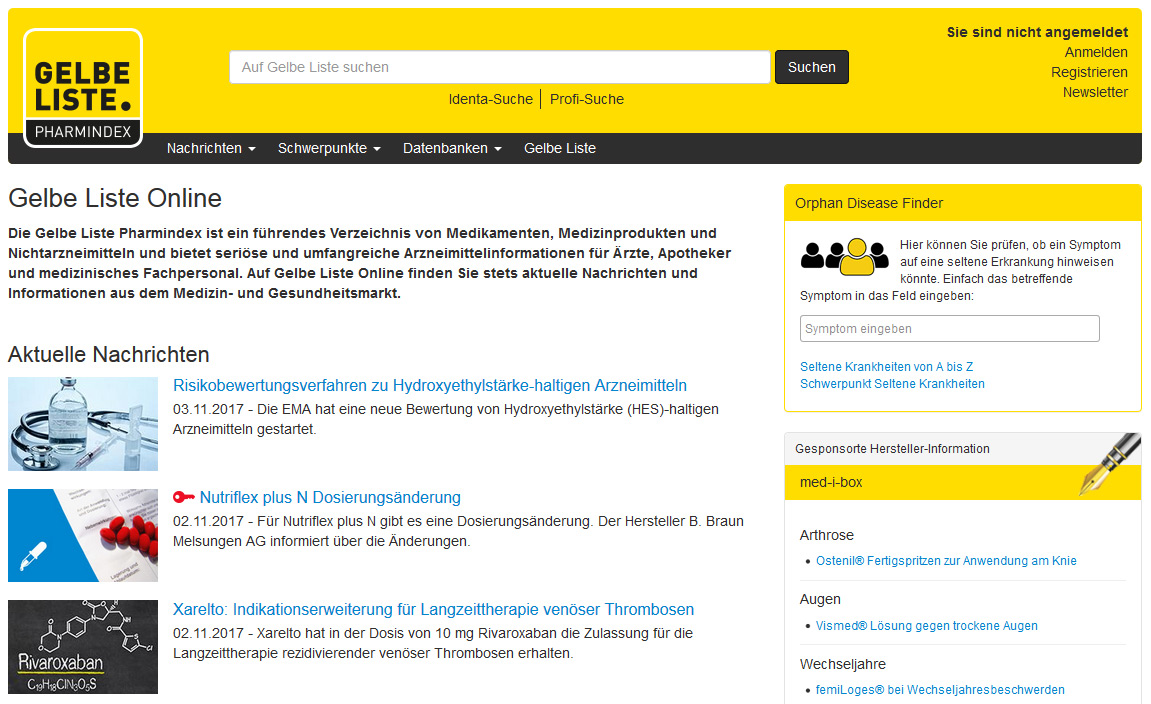Image resolution: width=1151 pixels, height=704 pixels.
Task: Click the 'Orphan Disease Finder' panel heading
Action: [869, 203]
